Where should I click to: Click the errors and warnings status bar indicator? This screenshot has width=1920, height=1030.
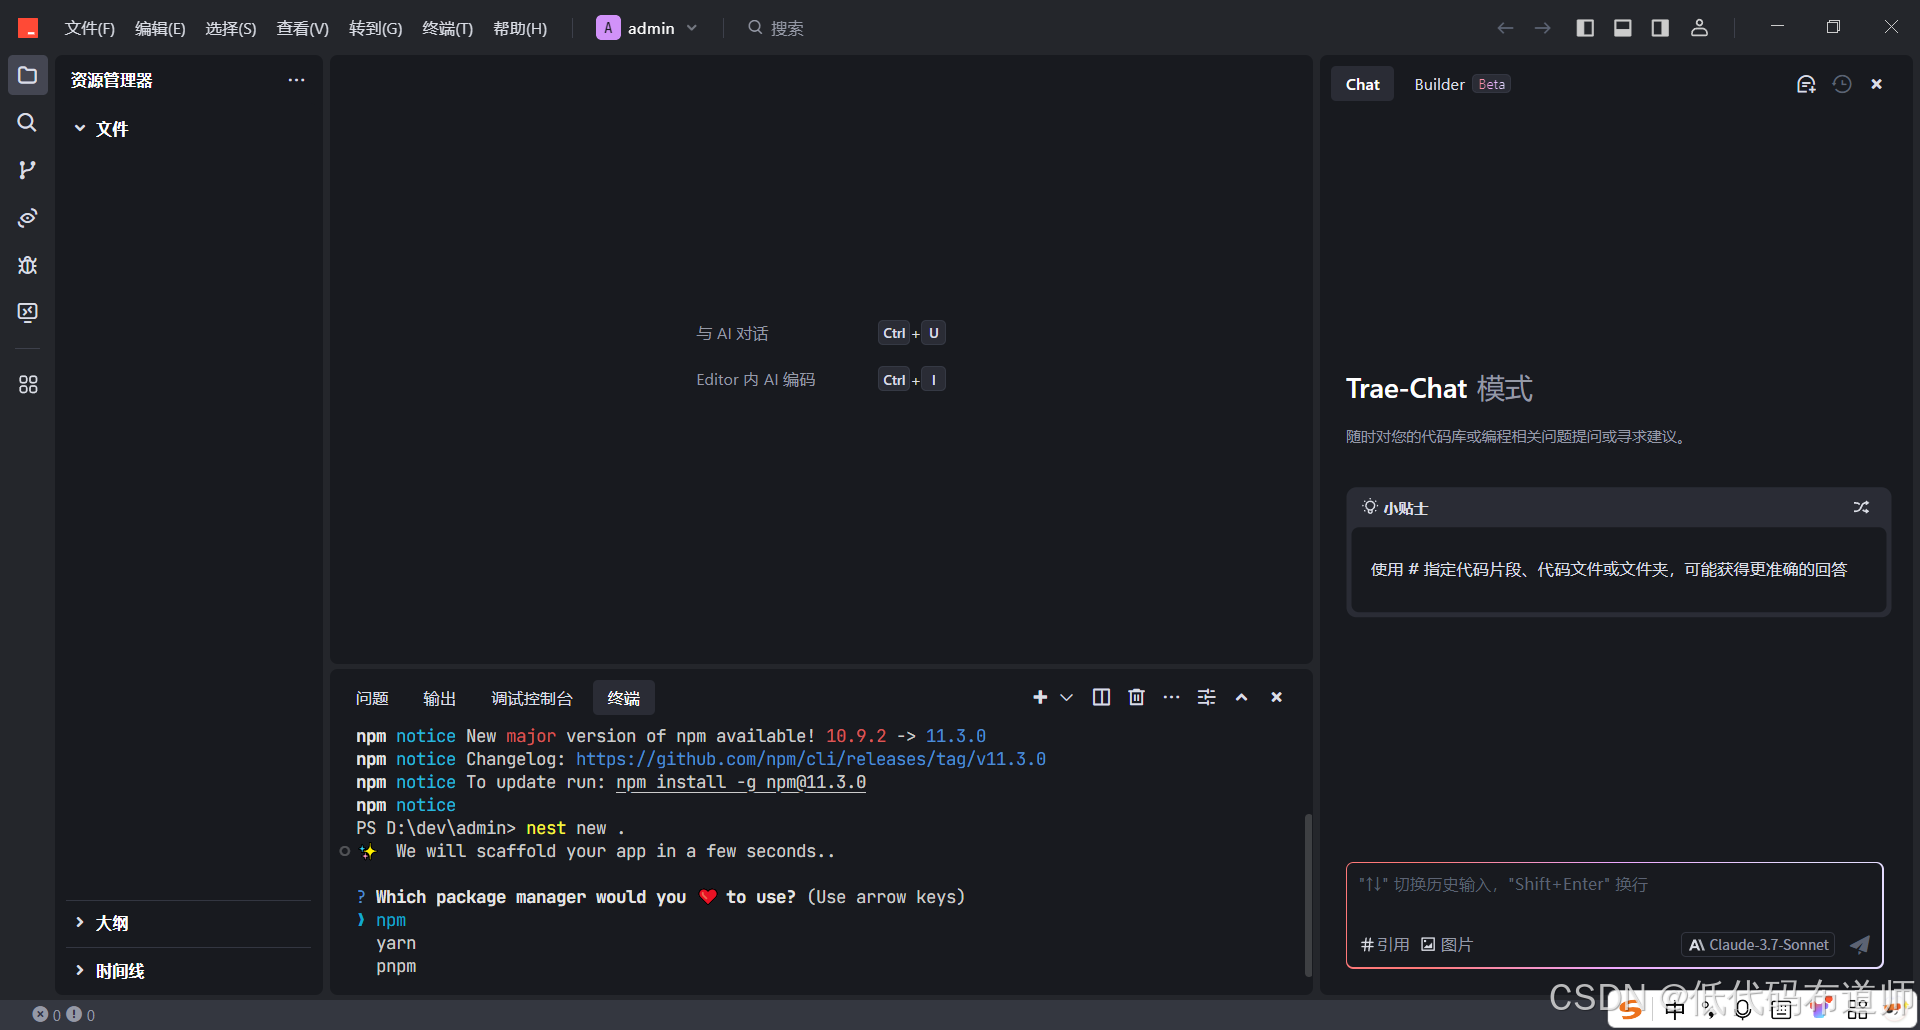[x=64, y=1014]
